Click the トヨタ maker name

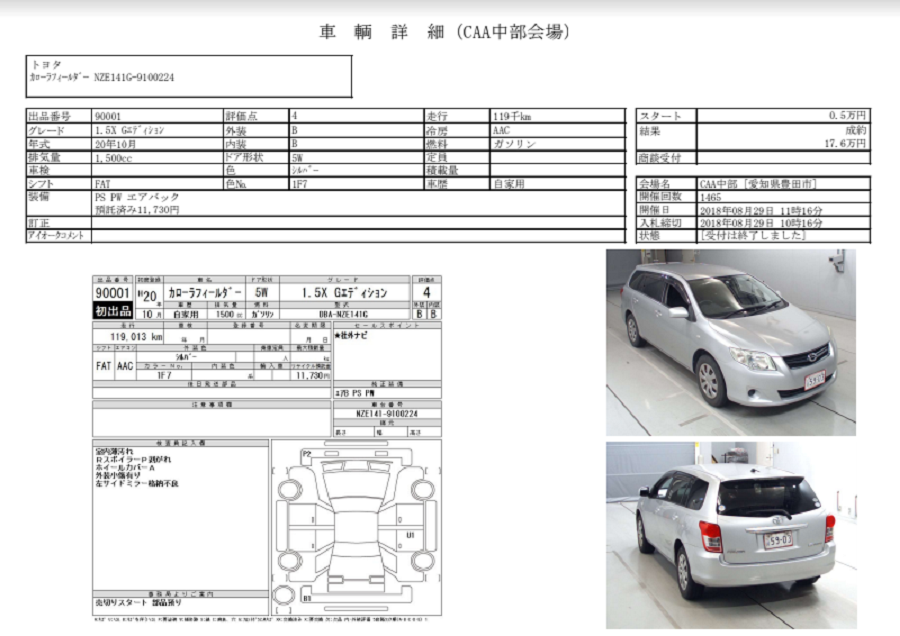point(45,64)
